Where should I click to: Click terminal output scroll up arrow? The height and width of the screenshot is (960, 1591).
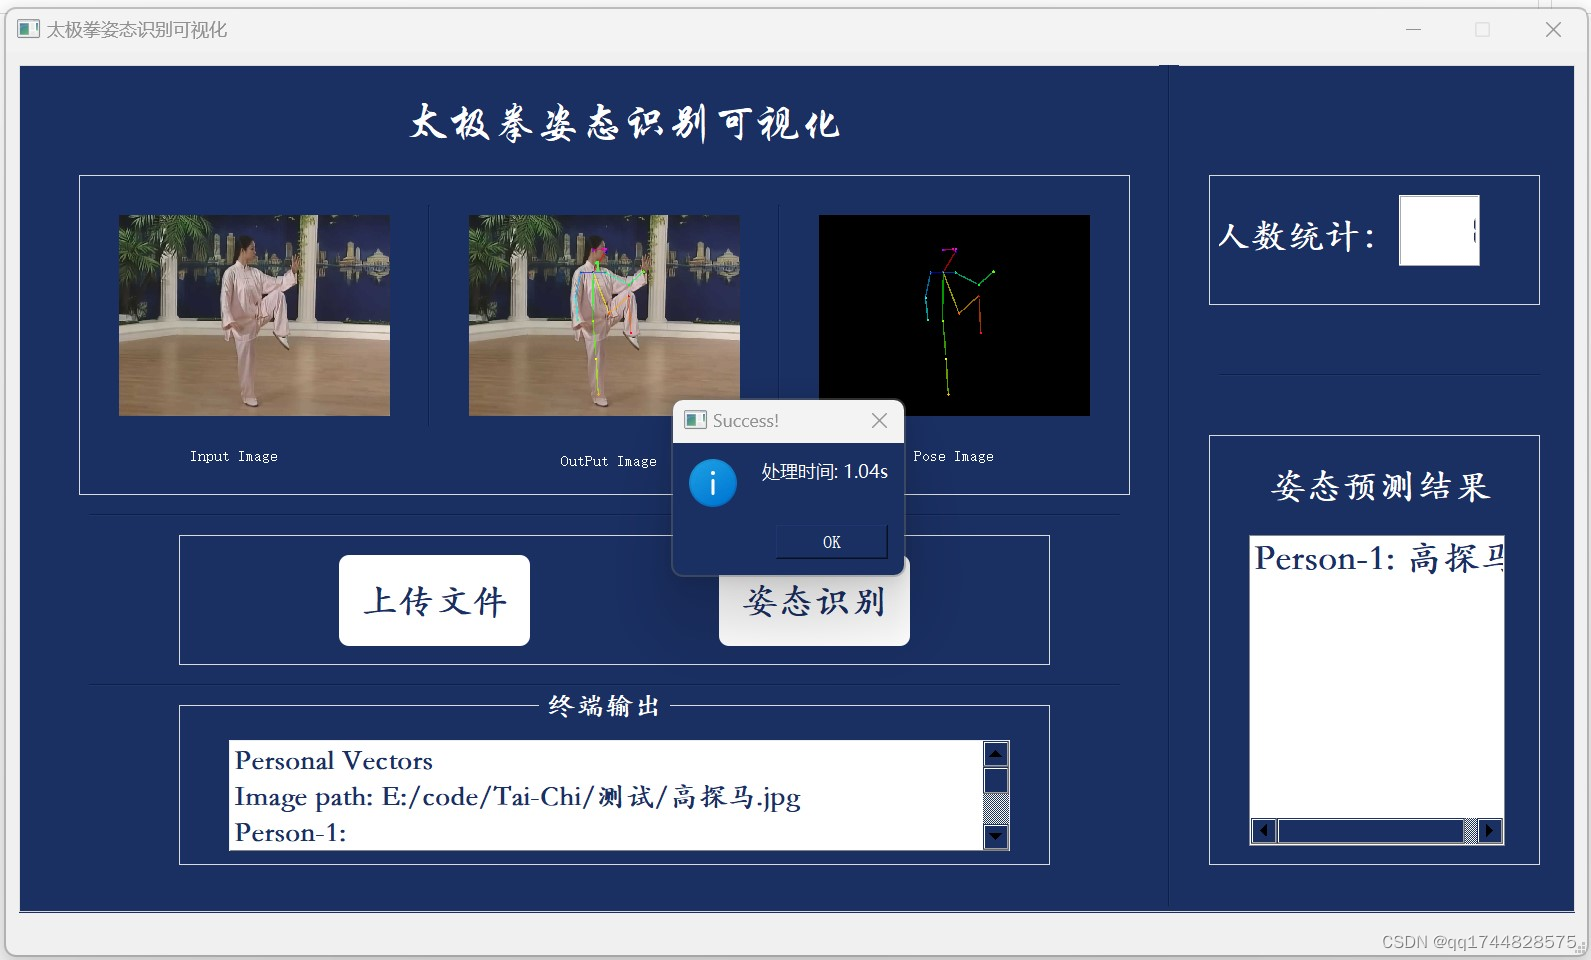click(996, 754)
